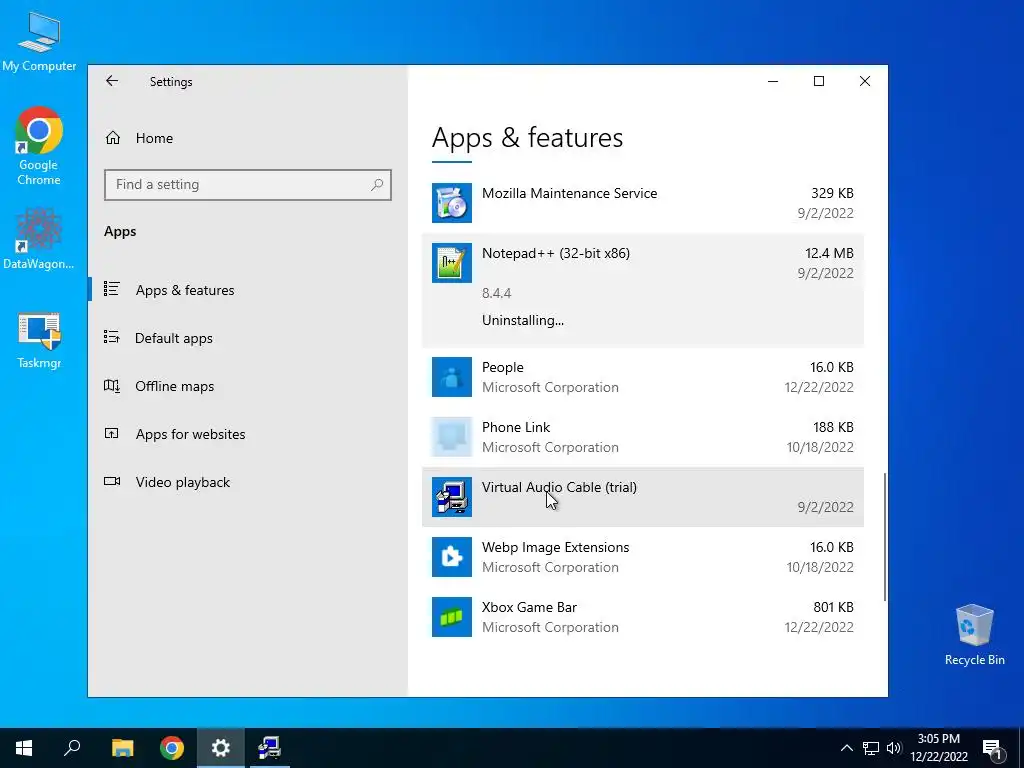
Task: Go to Settings Home
Action: click(154, 138)
